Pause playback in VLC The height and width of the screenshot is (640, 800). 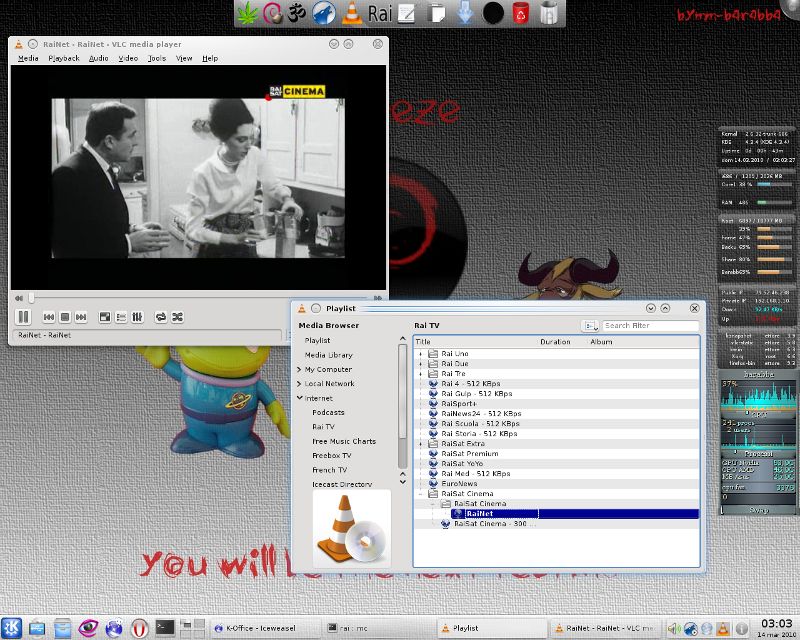[x=23, y=317]
